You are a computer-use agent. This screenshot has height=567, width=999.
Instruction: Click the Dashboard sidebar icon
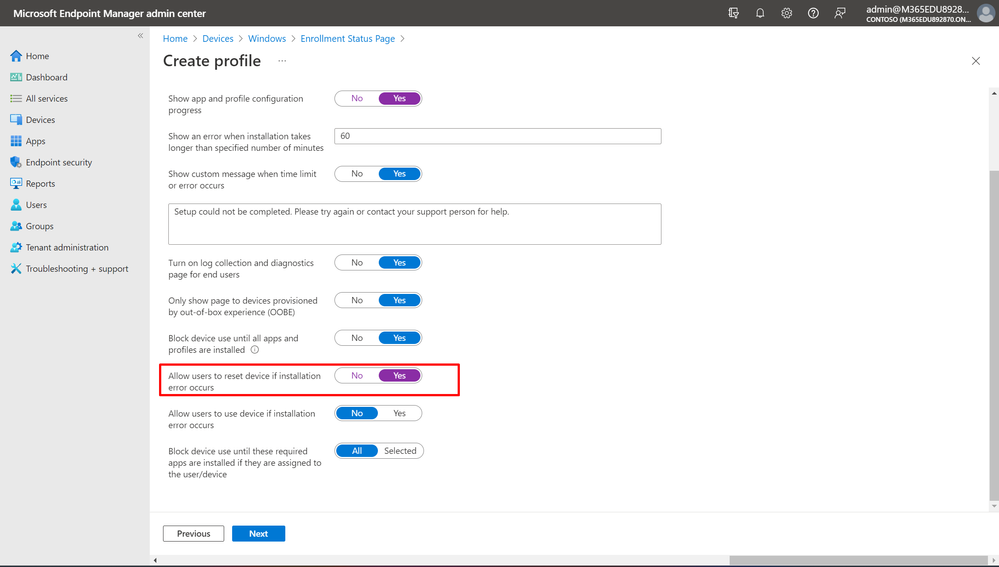click(16, 77)
